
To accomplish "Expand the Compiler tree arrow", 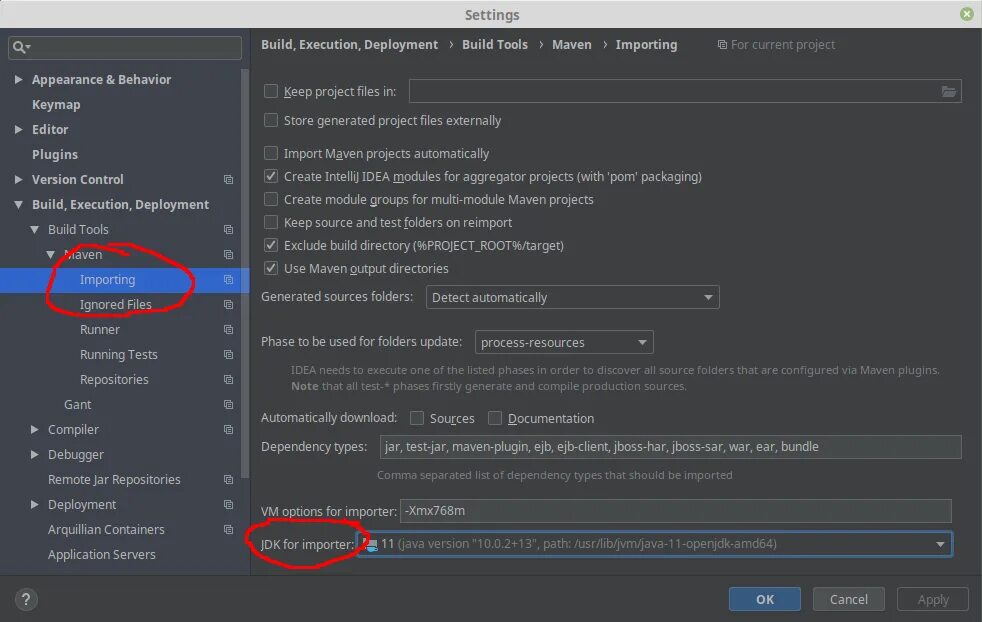I will (34, 430).
